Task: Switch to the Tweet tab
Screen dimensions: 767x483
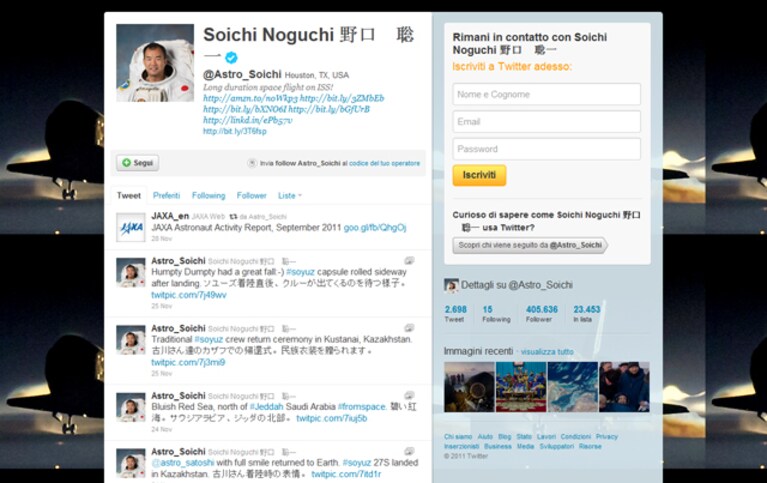Action: [129, 195]
